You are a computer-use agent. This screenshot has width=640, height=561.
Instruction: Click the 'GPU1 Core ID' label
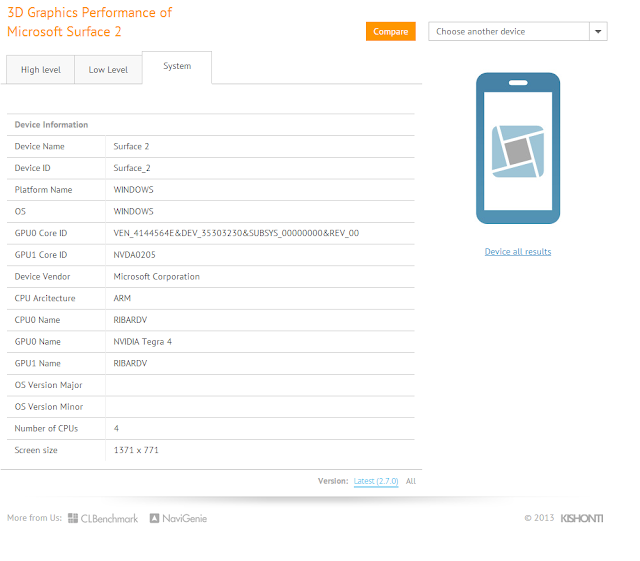pos(41,255)
